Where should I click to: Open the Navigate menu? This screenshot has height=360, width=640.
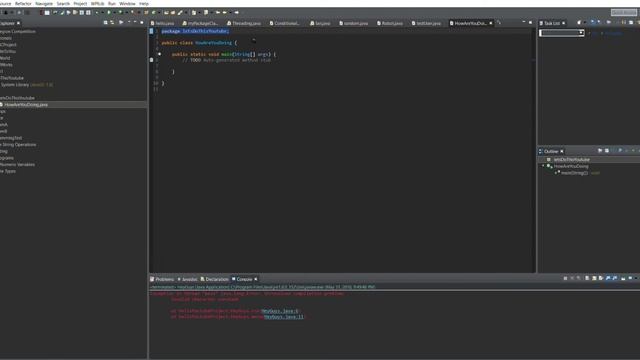pos(44,3)
